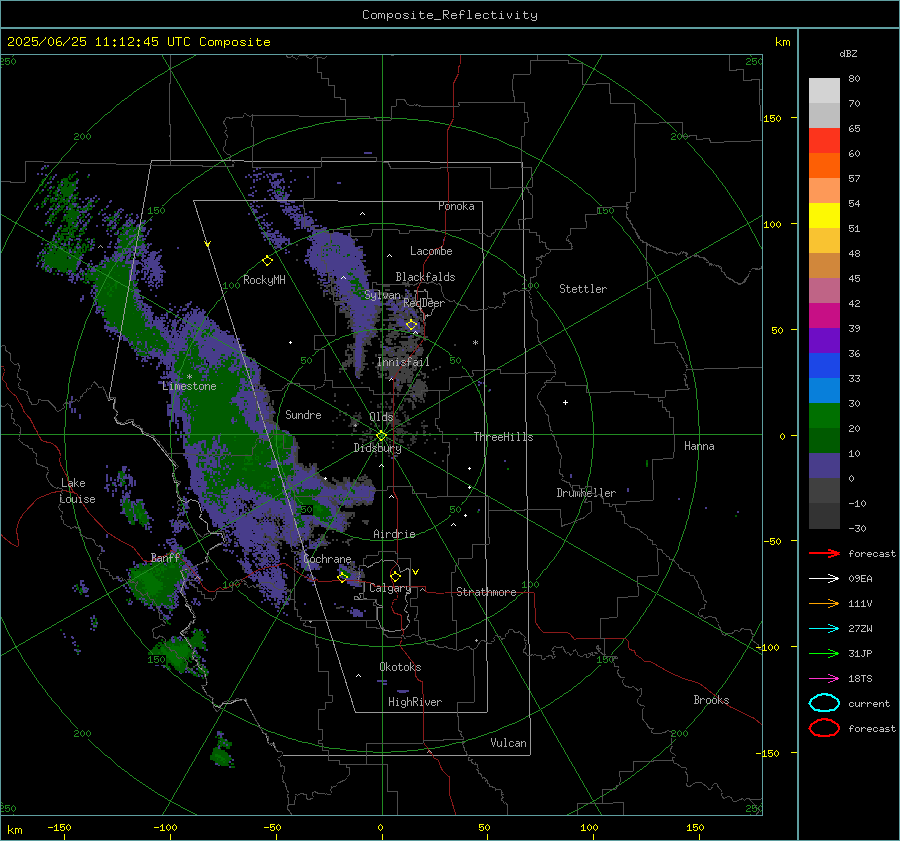Click the 36 dBZ purple color swatch
The width and height of the screenshot is (900, 841).
[x=824, y=340]
